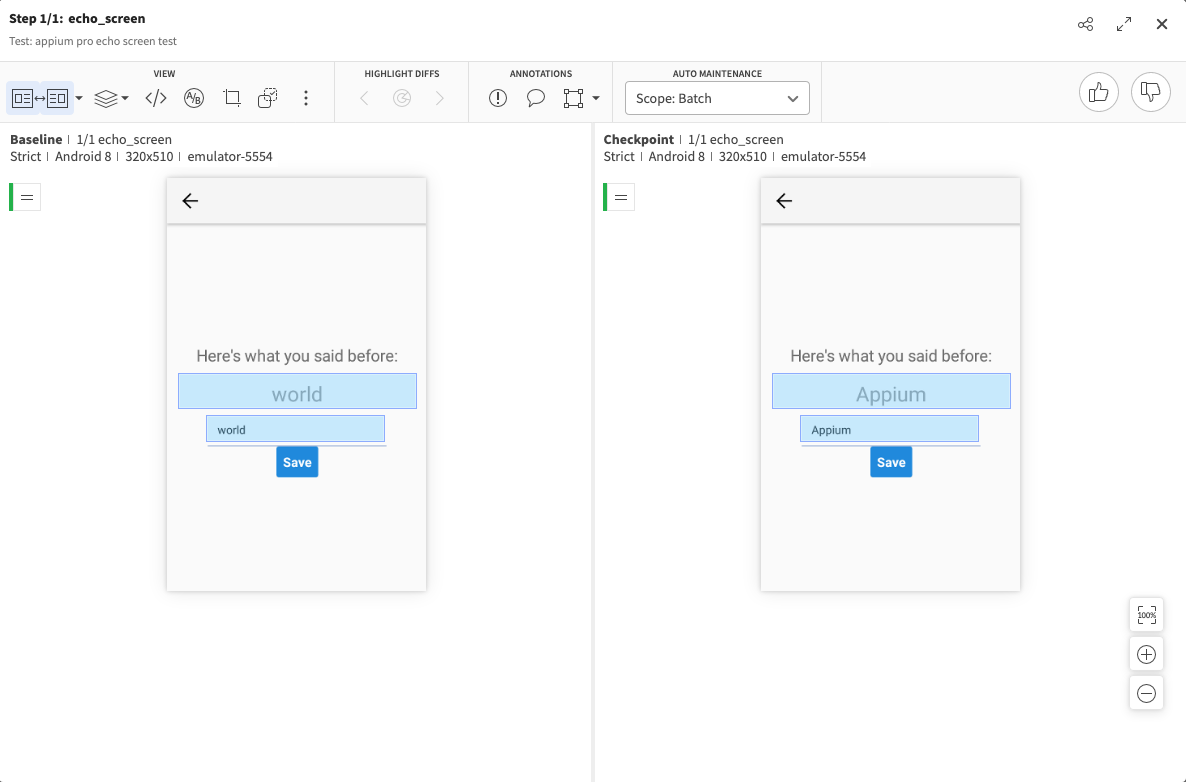Screen dimensions: 1186x782
Task: Click the large 'Appium' text in checkpoint
Action: click(x=891, y=395)
